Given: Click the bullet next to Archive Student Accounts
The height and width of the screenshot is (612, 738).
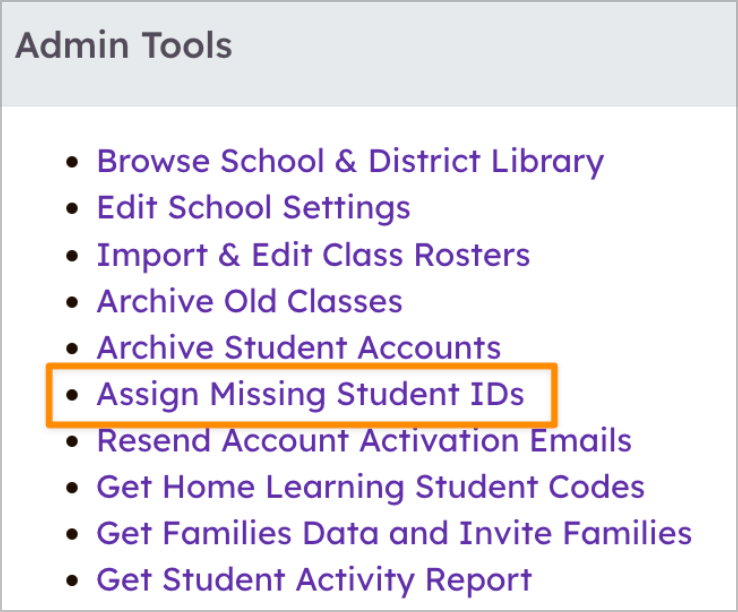Looking at the screenshot, I should click(70, 349).
